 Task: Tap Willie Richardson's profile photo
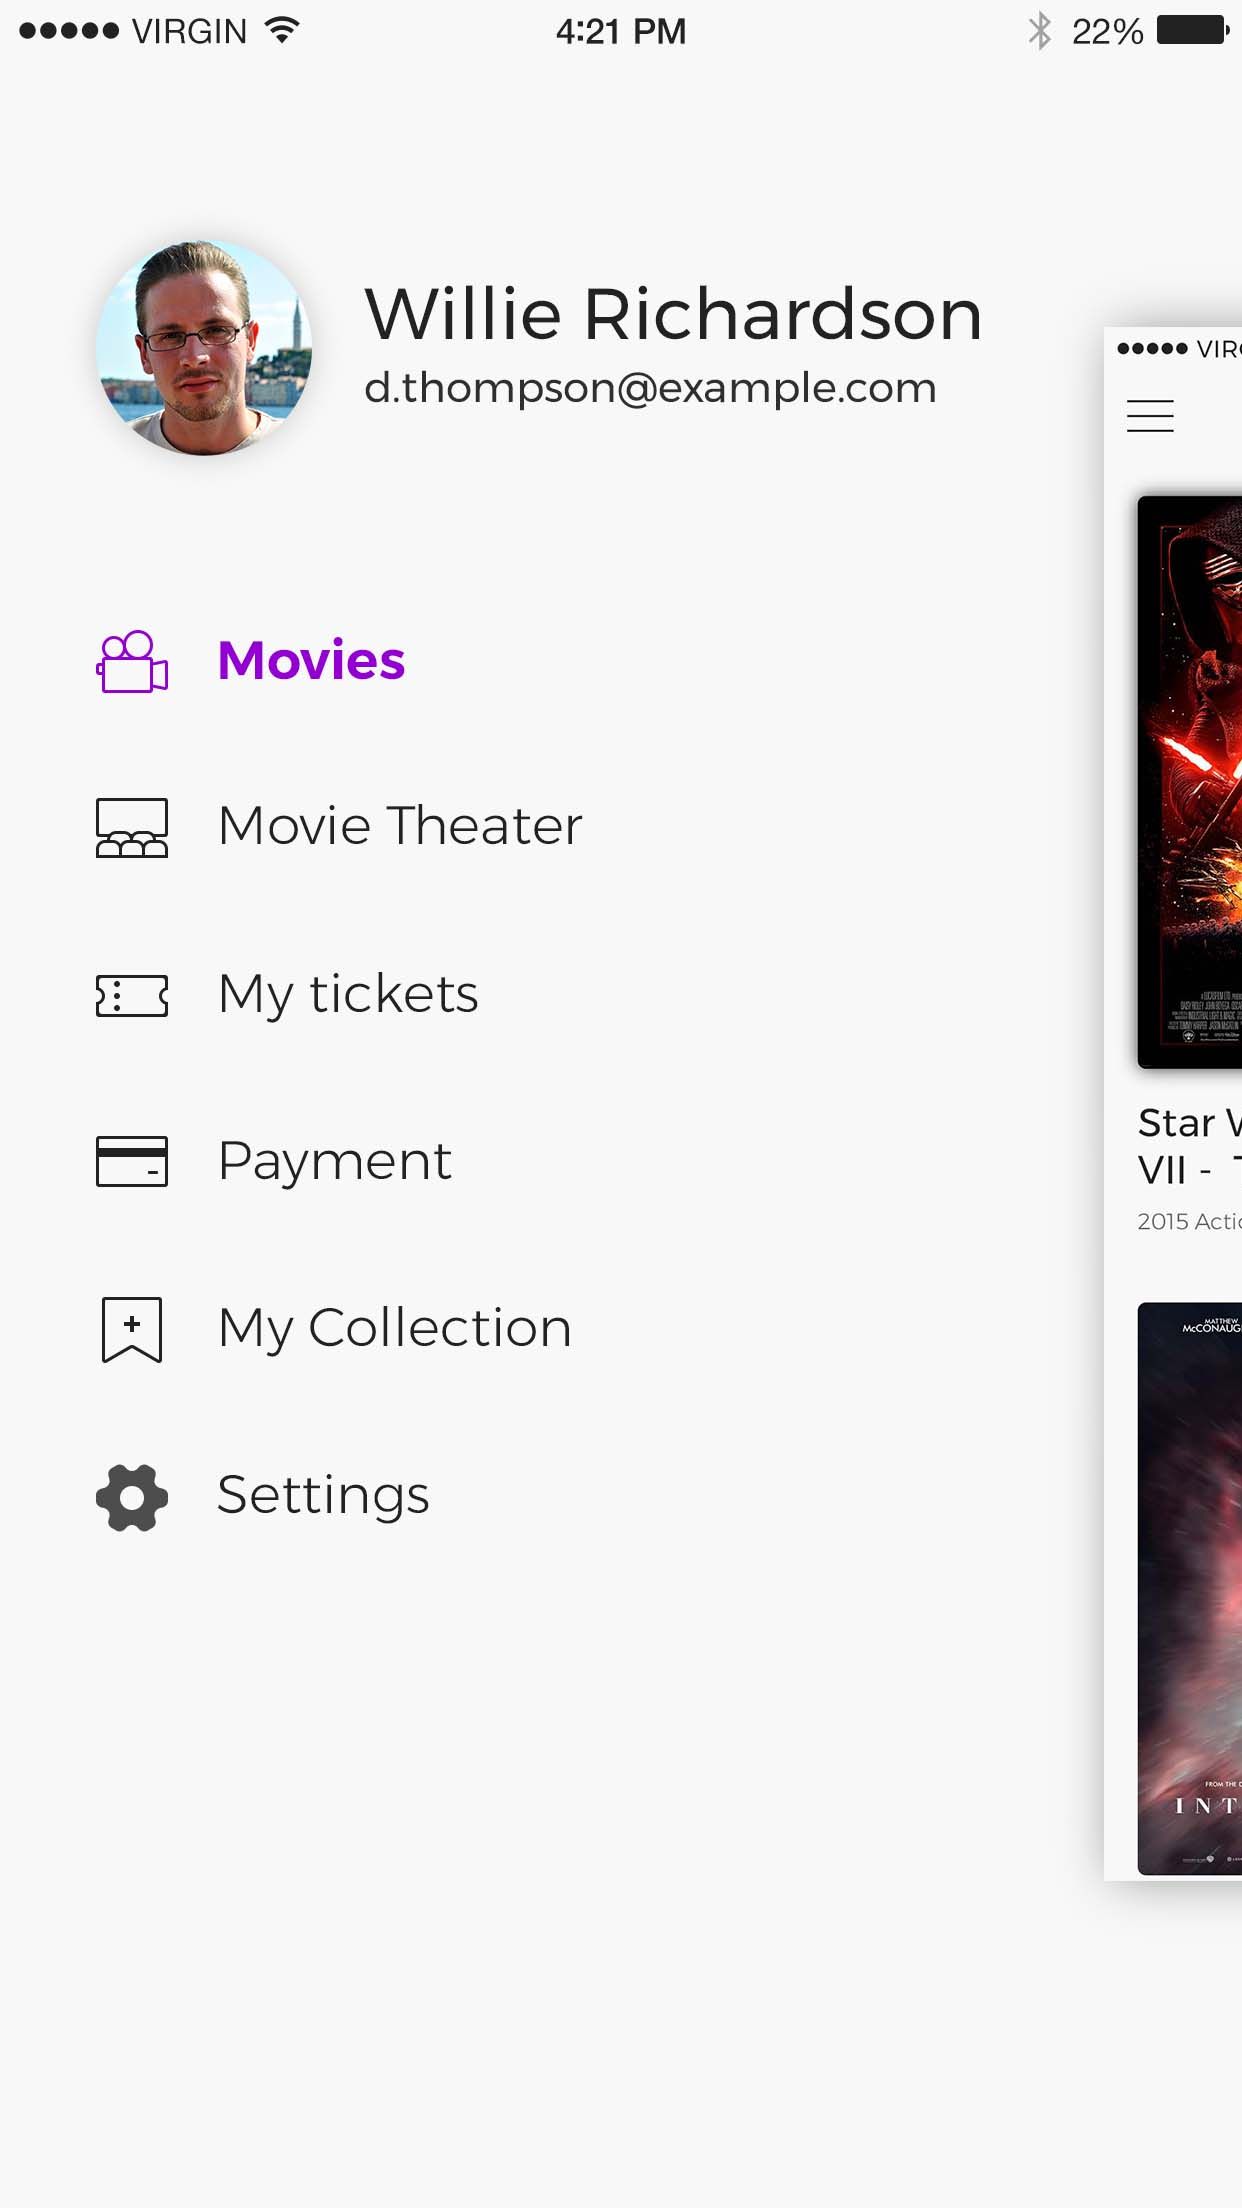tap(204, 348)
